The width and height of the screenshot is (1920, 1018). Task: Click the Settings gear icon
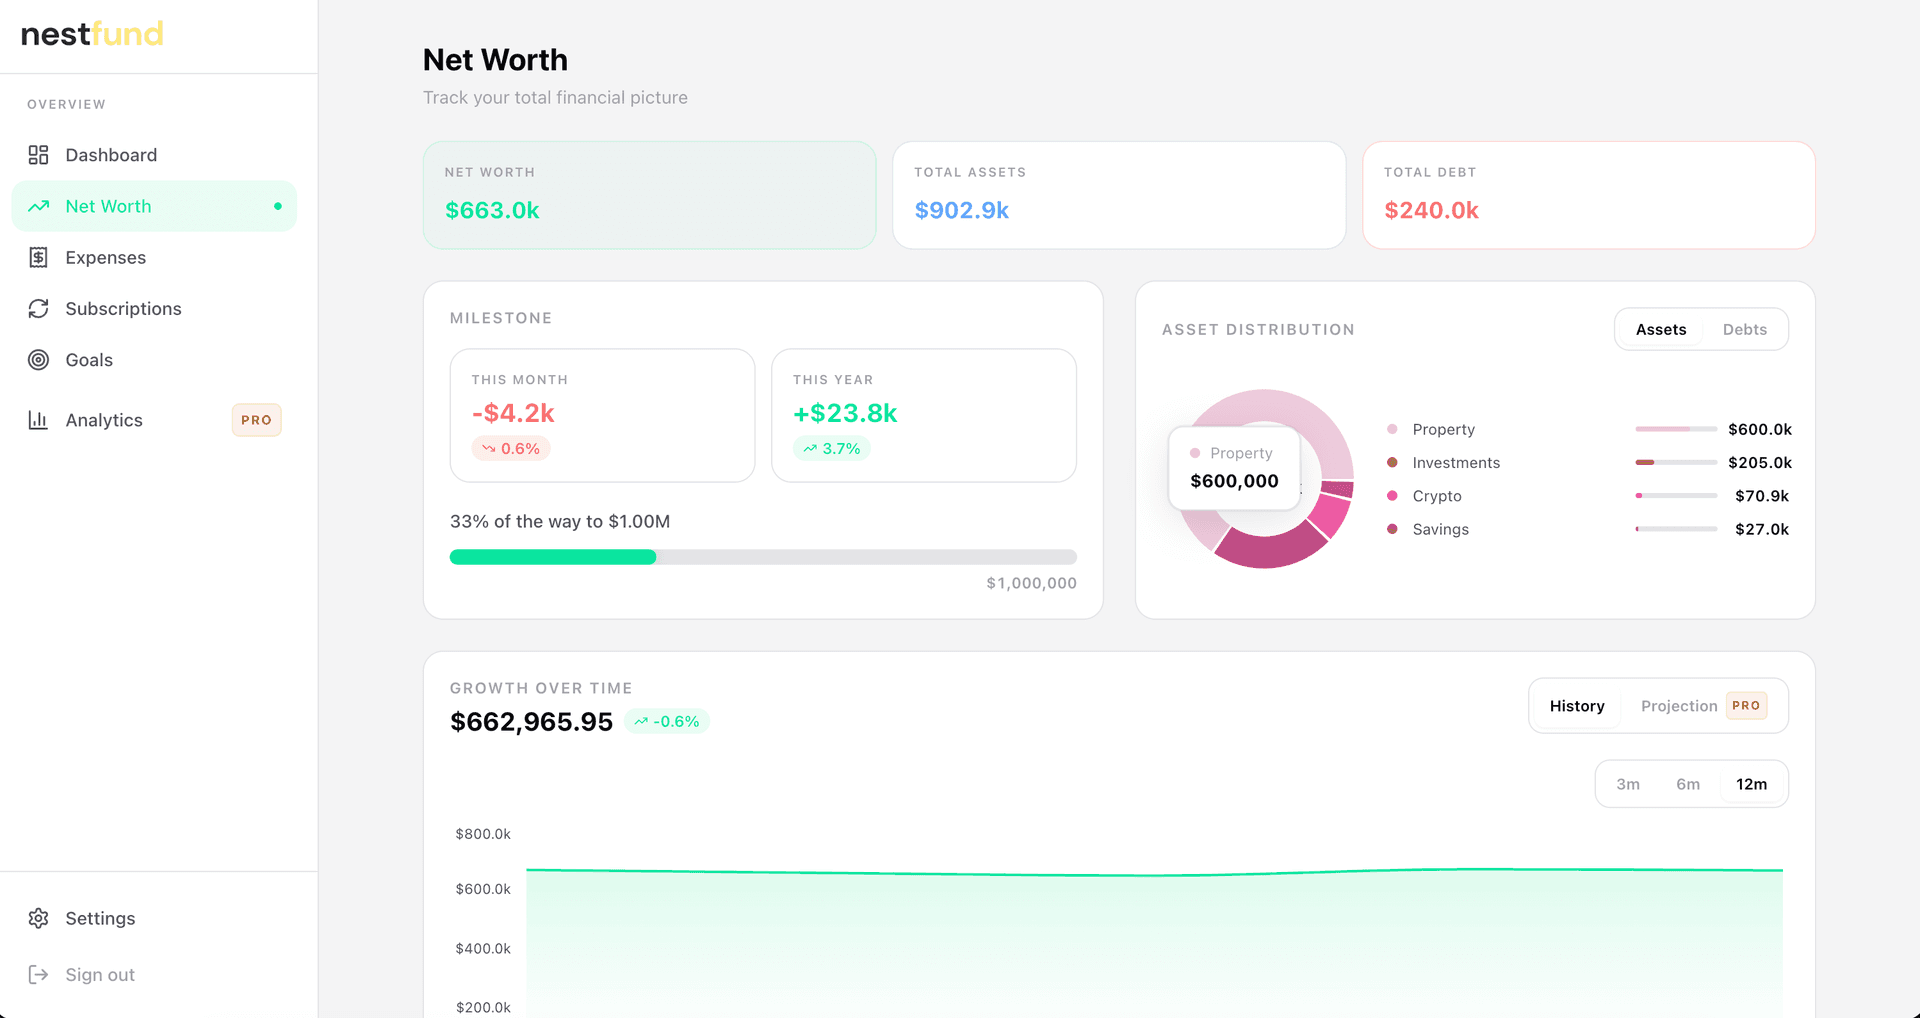pos(38,918)
